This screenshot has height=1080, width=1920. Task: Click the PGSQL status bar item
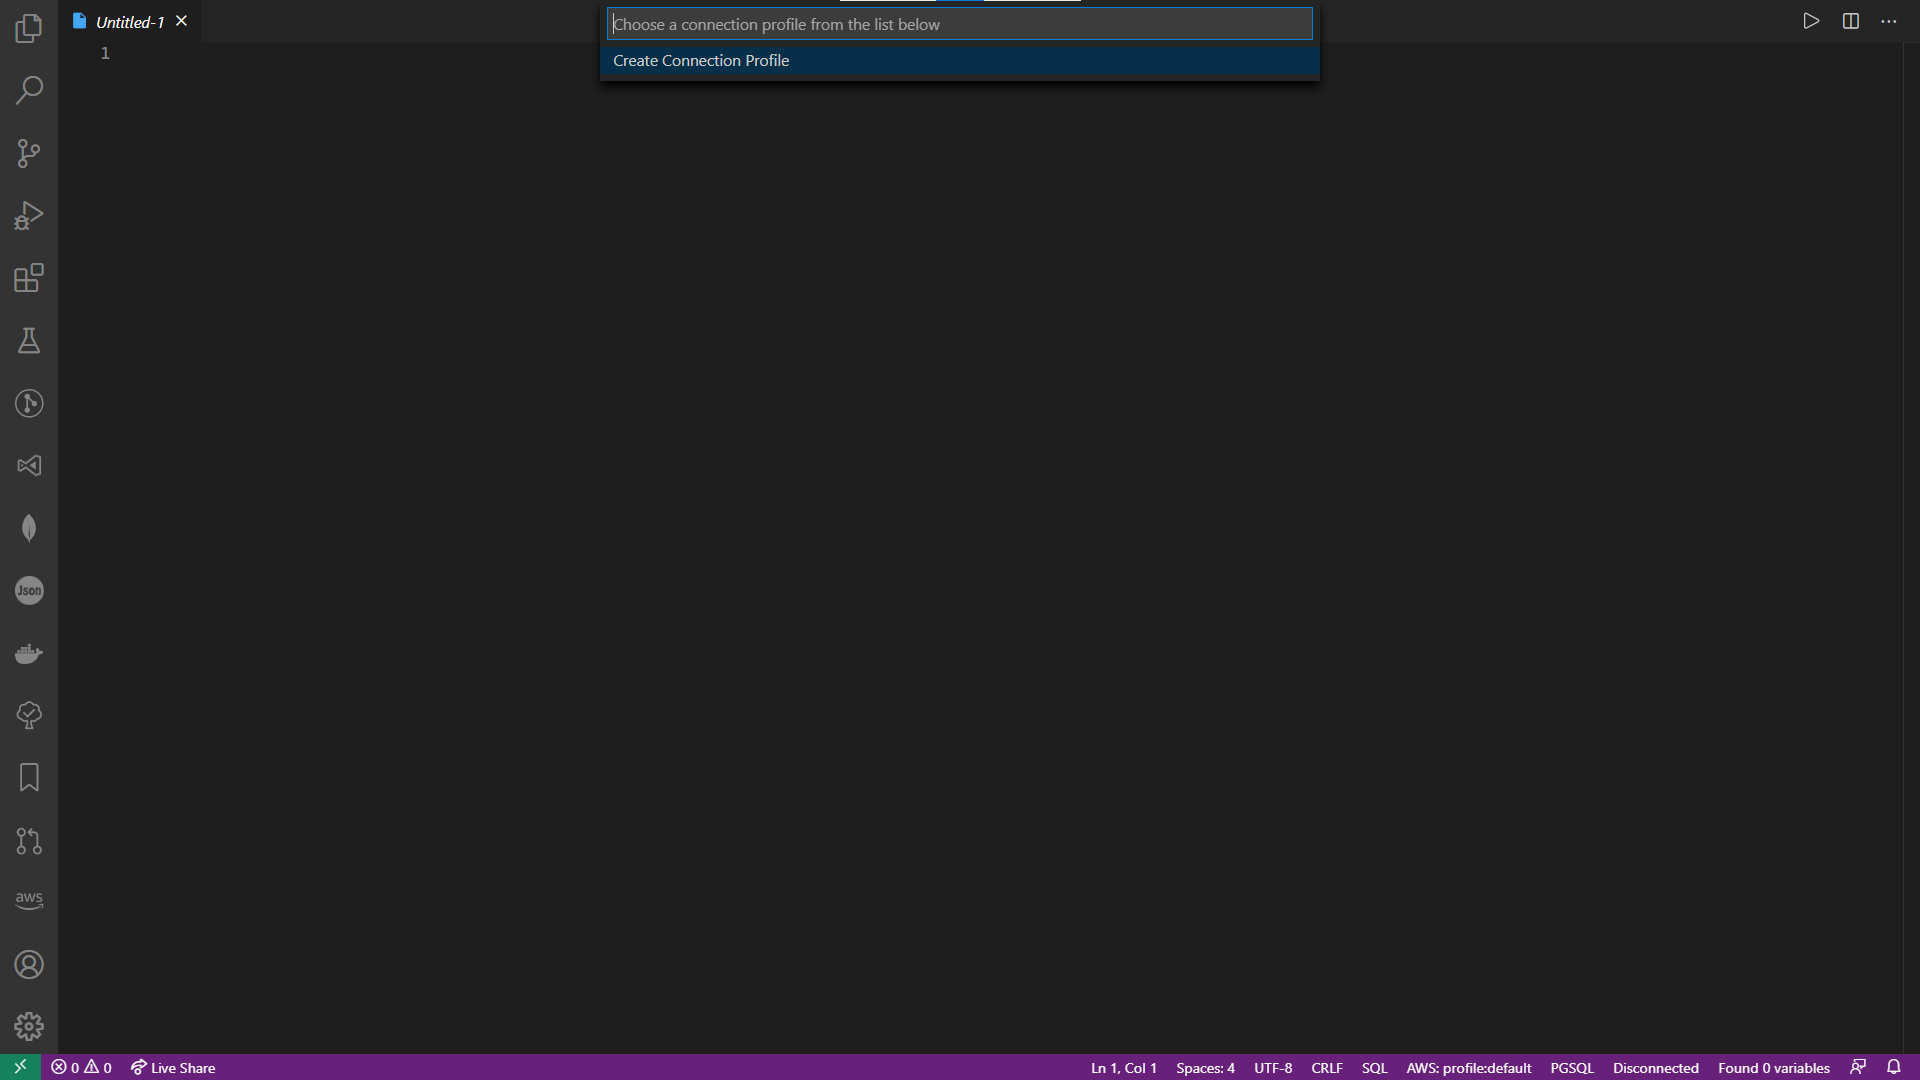tap(1572, 1067)
